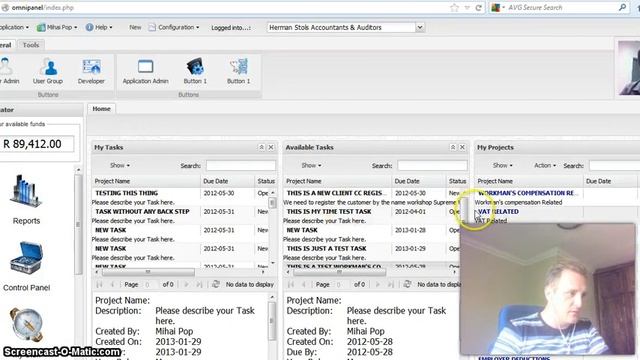
Task: Open the Help dropdown menu
Action: (x=99, y=27)
